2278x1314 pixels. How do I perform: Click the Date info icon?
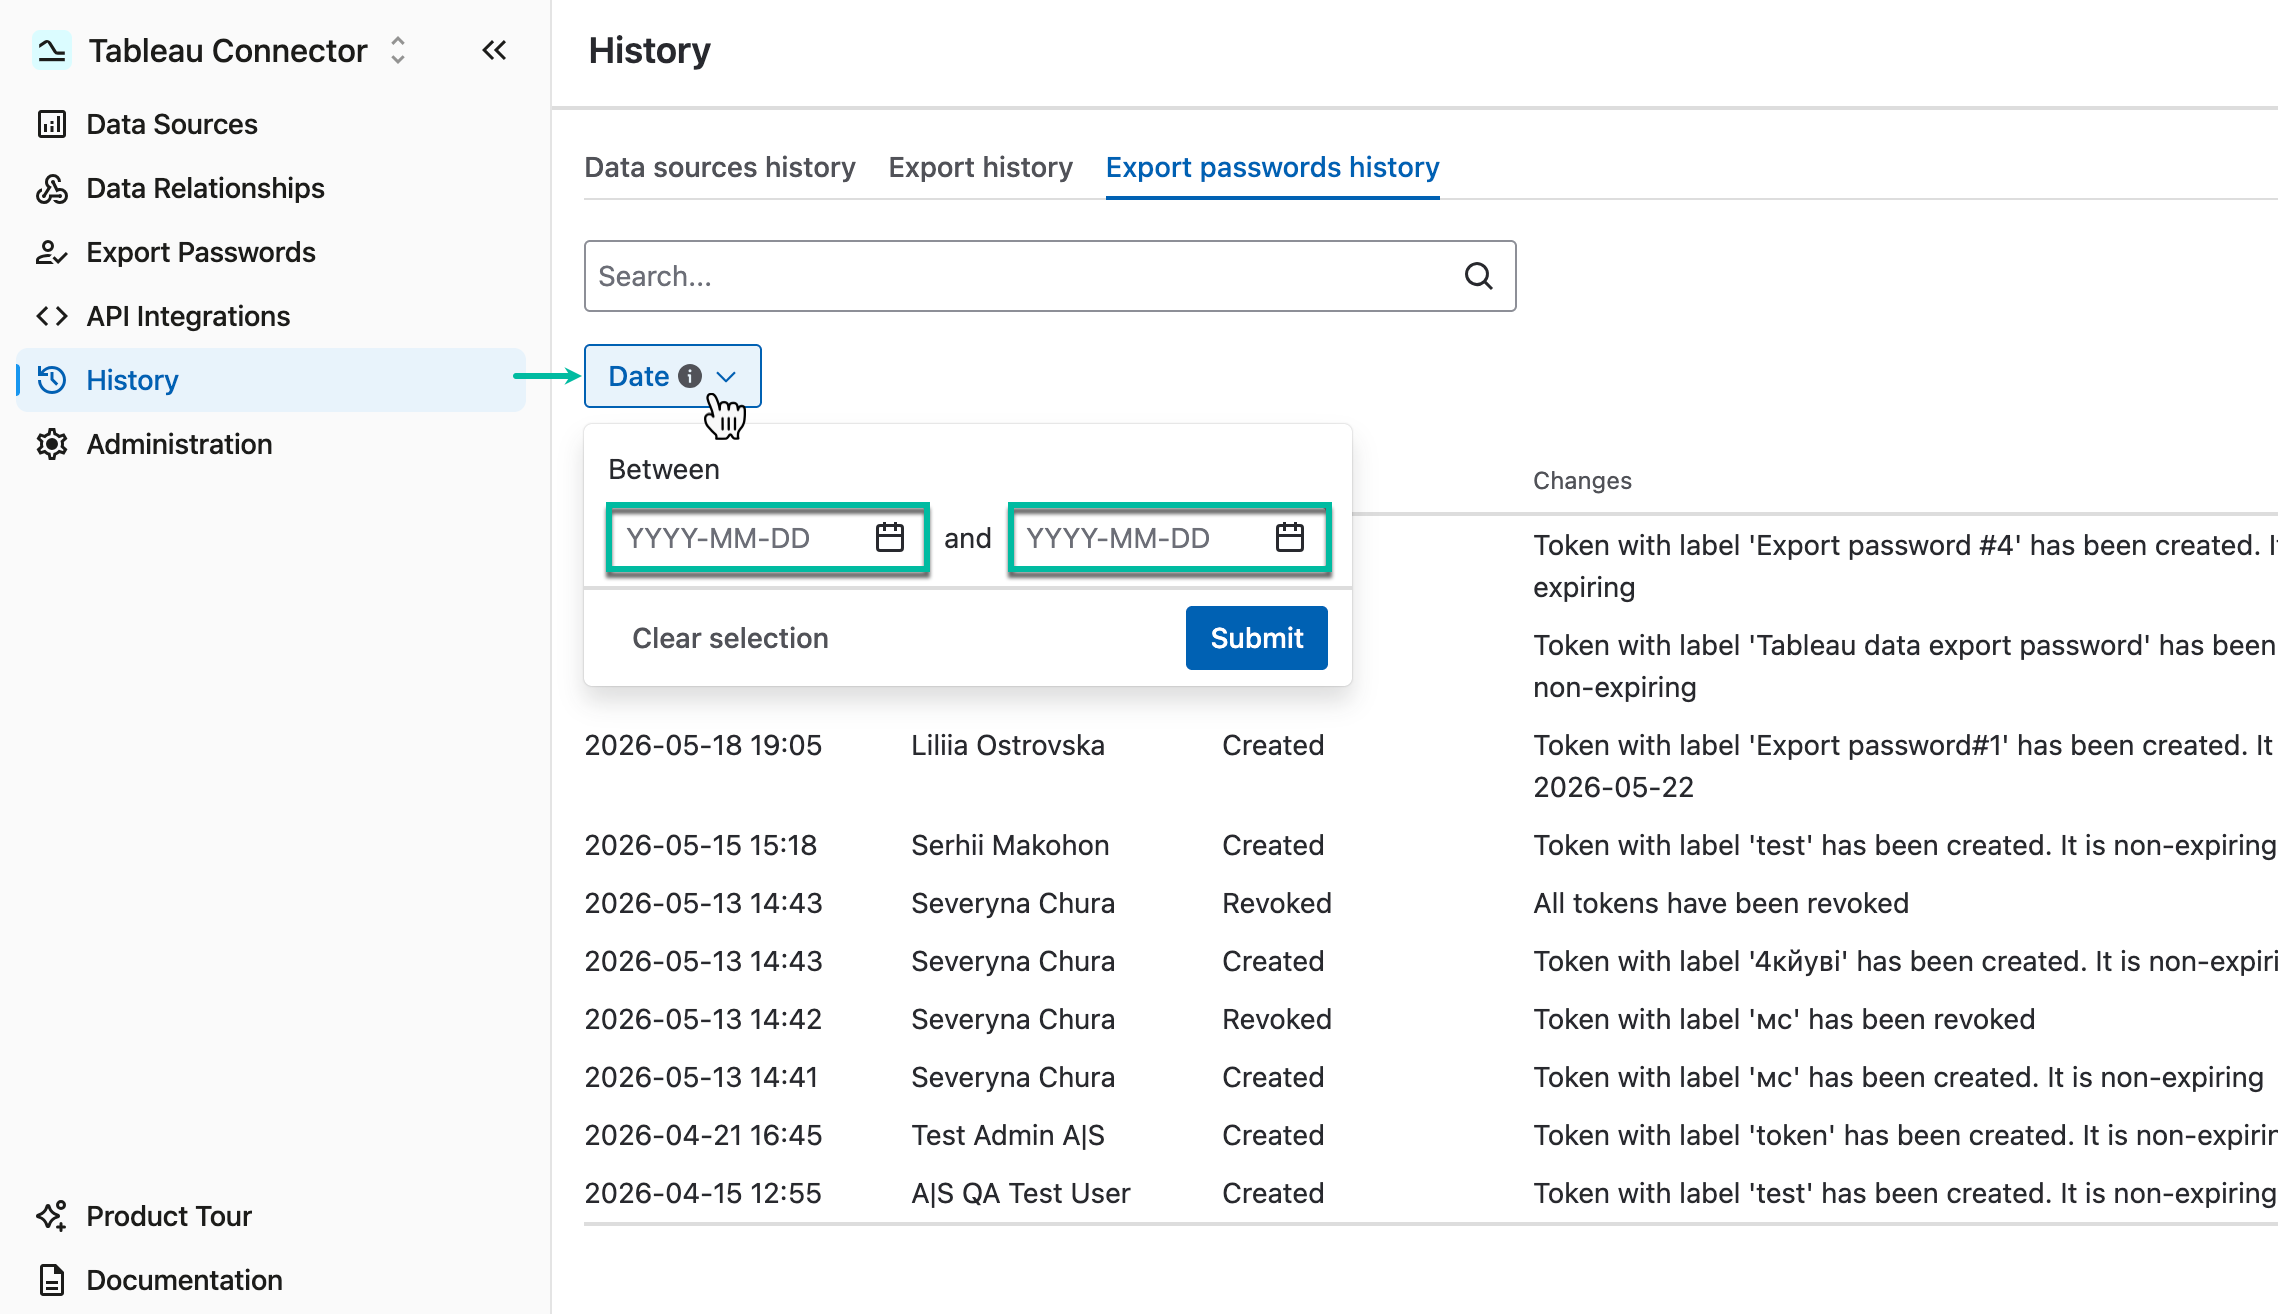click(x=690, y=376)
